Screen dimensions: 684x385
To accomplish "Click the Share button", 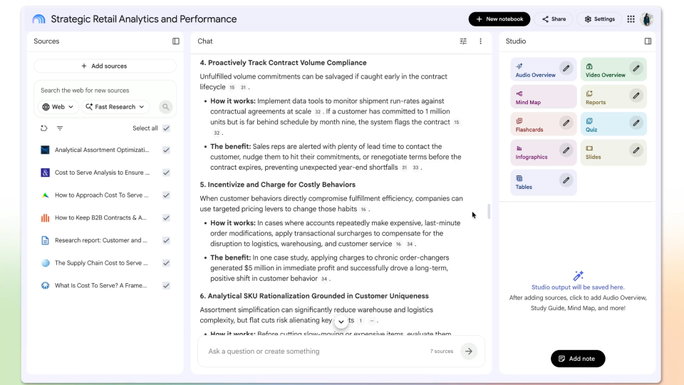I will pyautogui.click(x=554, y=19).
